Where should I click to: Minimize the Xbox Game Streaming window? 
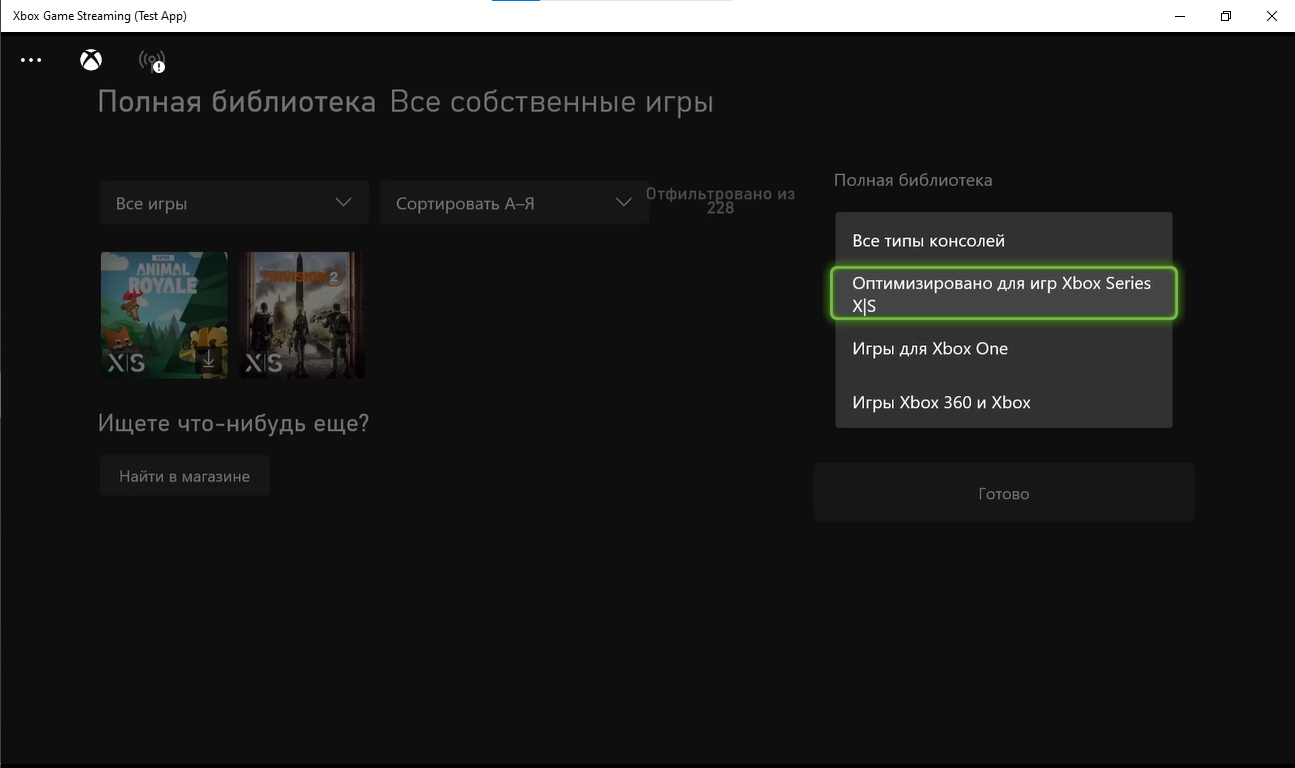pyautogui.click(x=1180, y=16)
